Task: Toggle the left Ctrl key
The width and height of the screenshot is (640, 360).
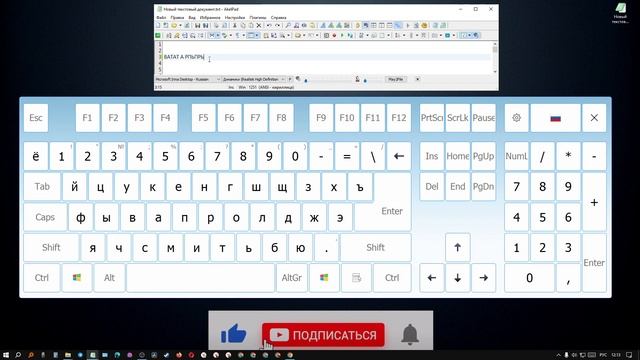Action: tap(42, 278)
